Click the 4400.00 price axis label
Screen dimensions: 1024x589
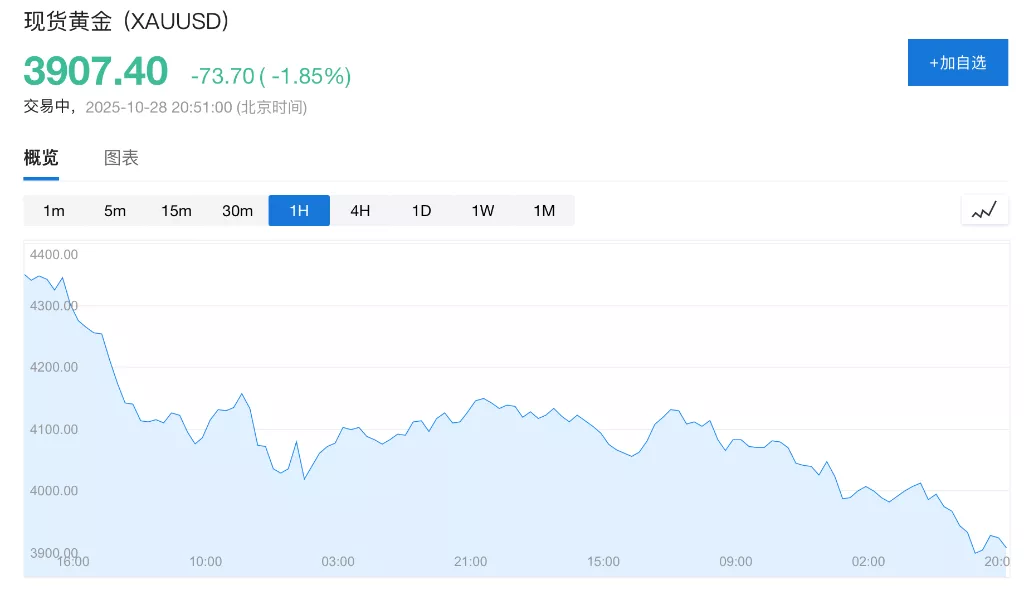(54, 255)
